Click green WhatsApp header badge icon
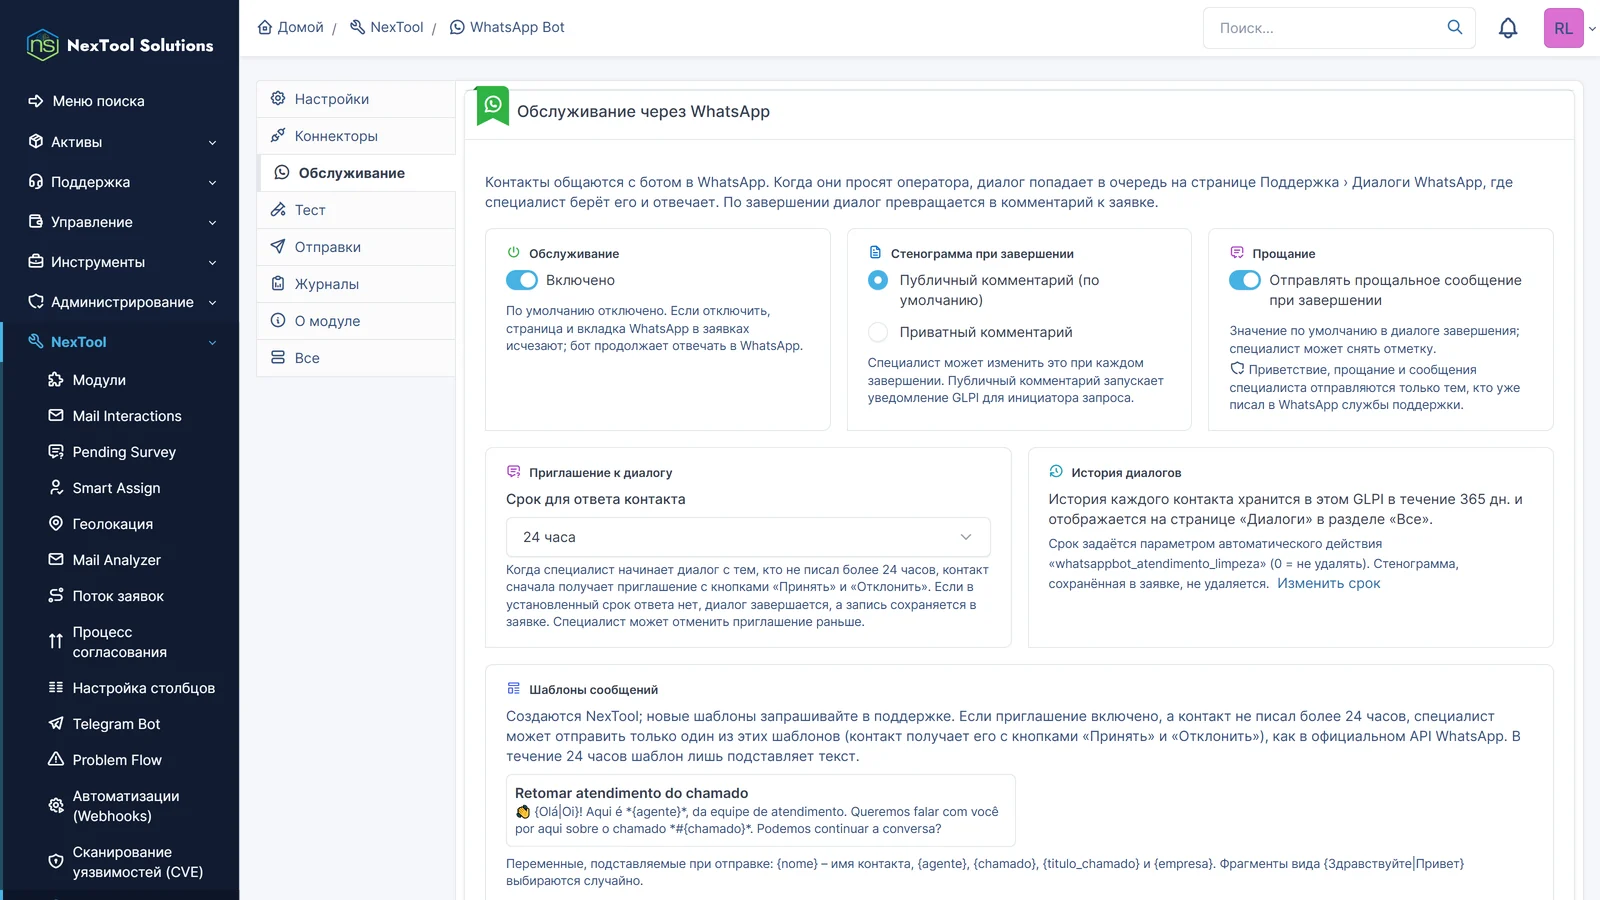Screen dimensions: 1600x900 click(x=493, y=105)
